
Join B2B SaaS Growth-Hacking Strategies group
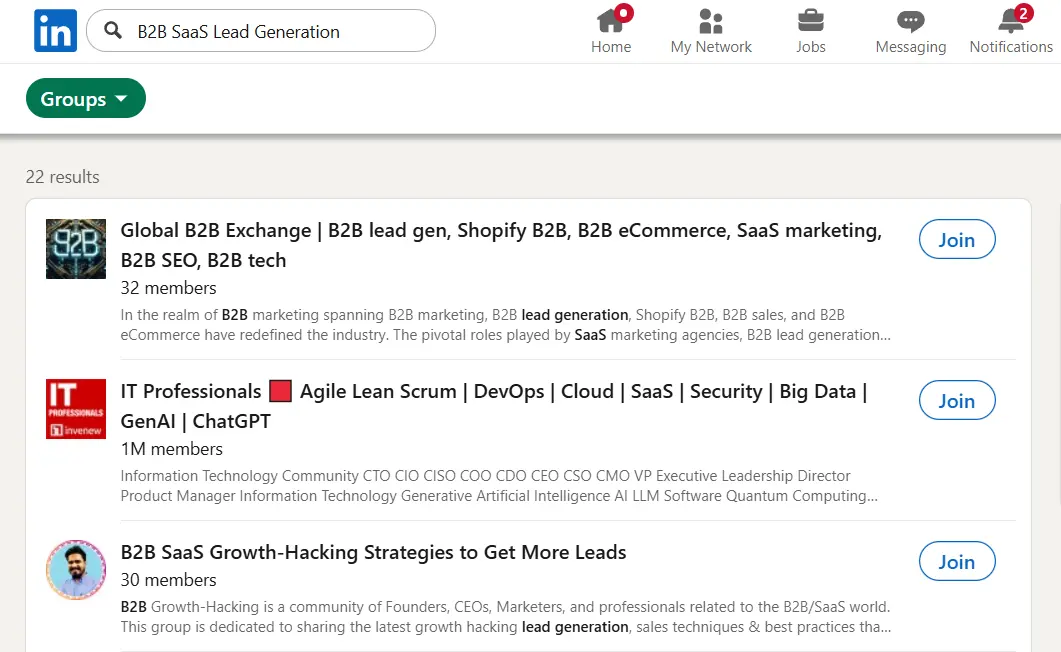pos(957,561)
